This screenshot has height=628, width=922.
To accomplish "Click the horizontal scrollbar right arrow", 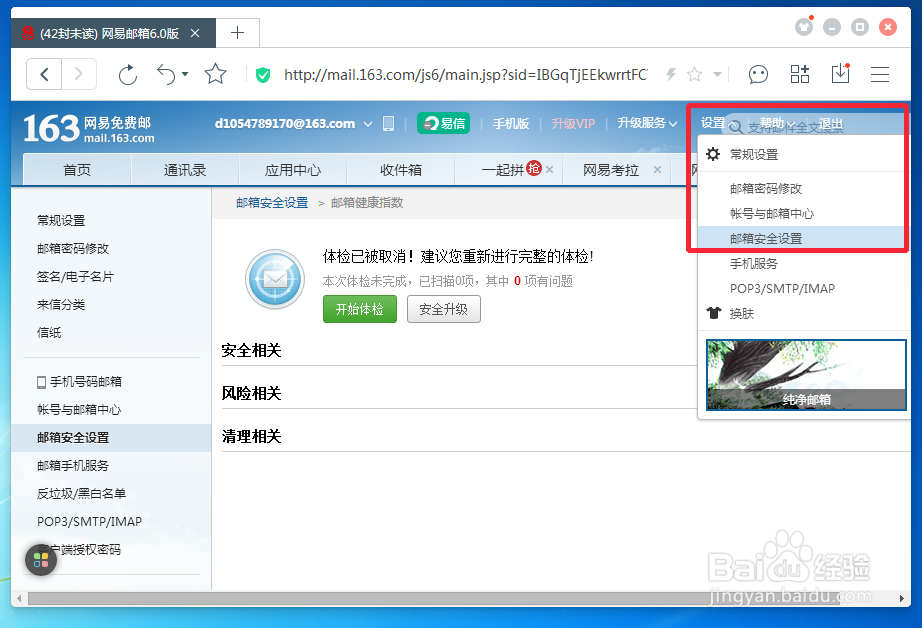I will click(901, 599).
